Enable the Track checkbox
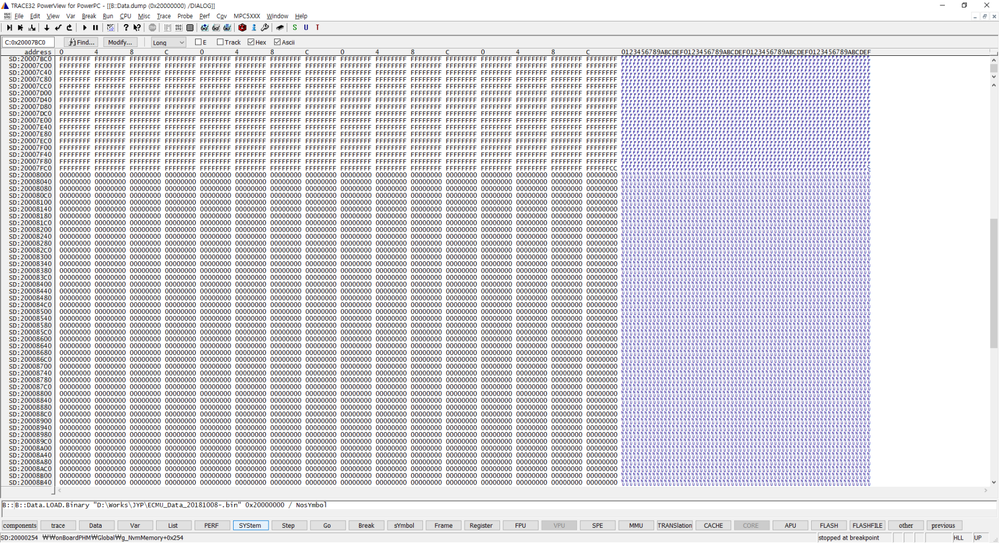Screen dimensions: 999x543 [x=220, y=42]
